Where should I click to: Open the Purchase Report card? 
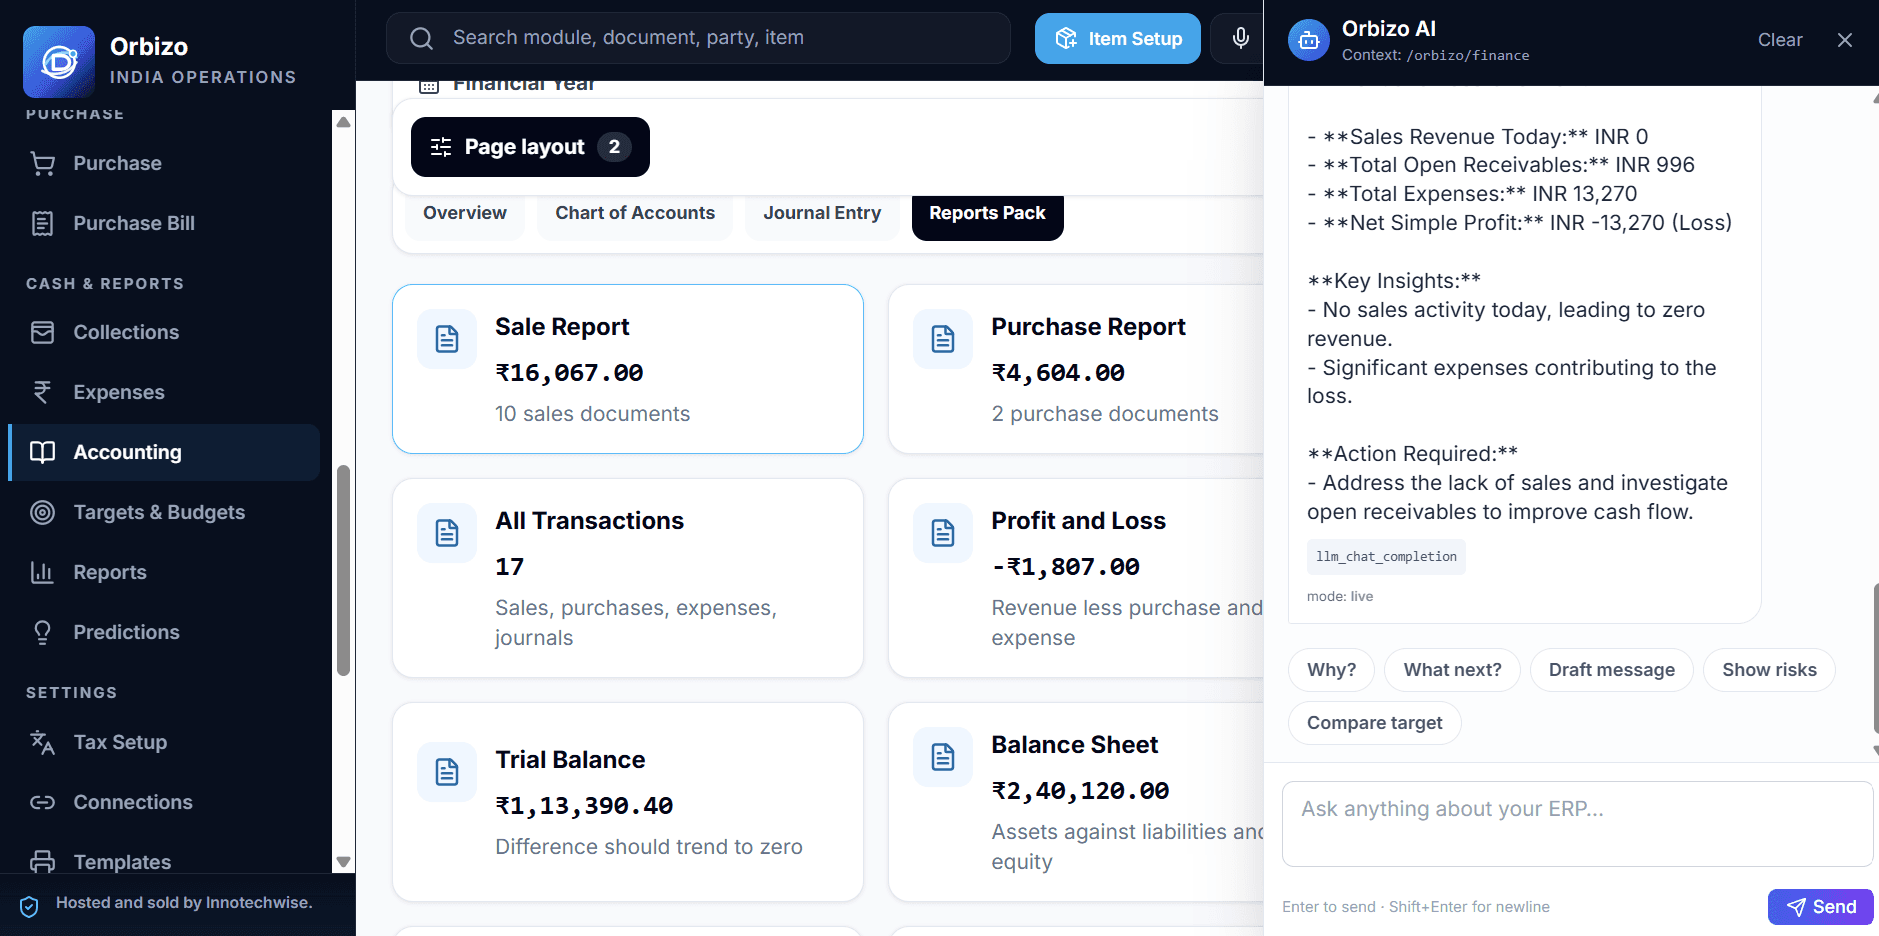click(x=1077, y=369)
